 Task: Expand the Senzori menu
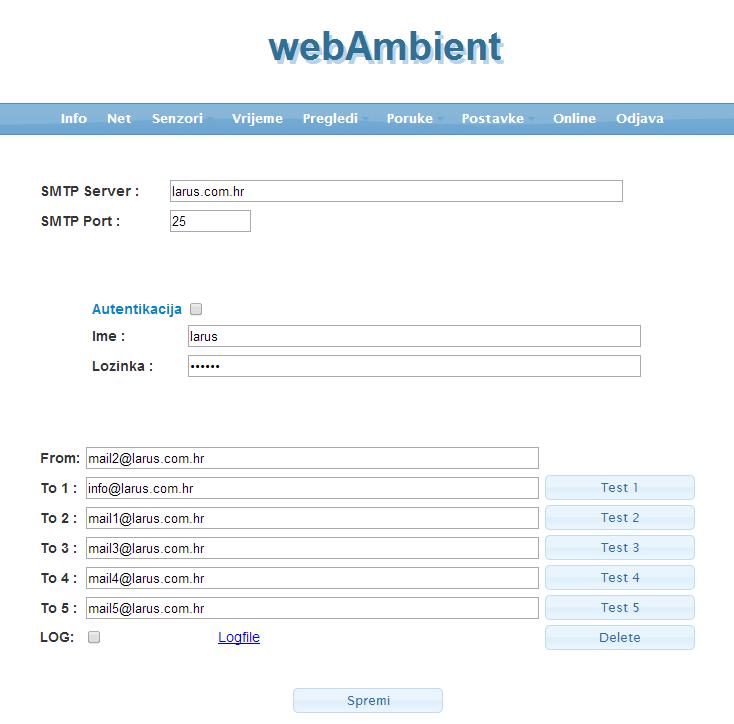coord(177,118)
